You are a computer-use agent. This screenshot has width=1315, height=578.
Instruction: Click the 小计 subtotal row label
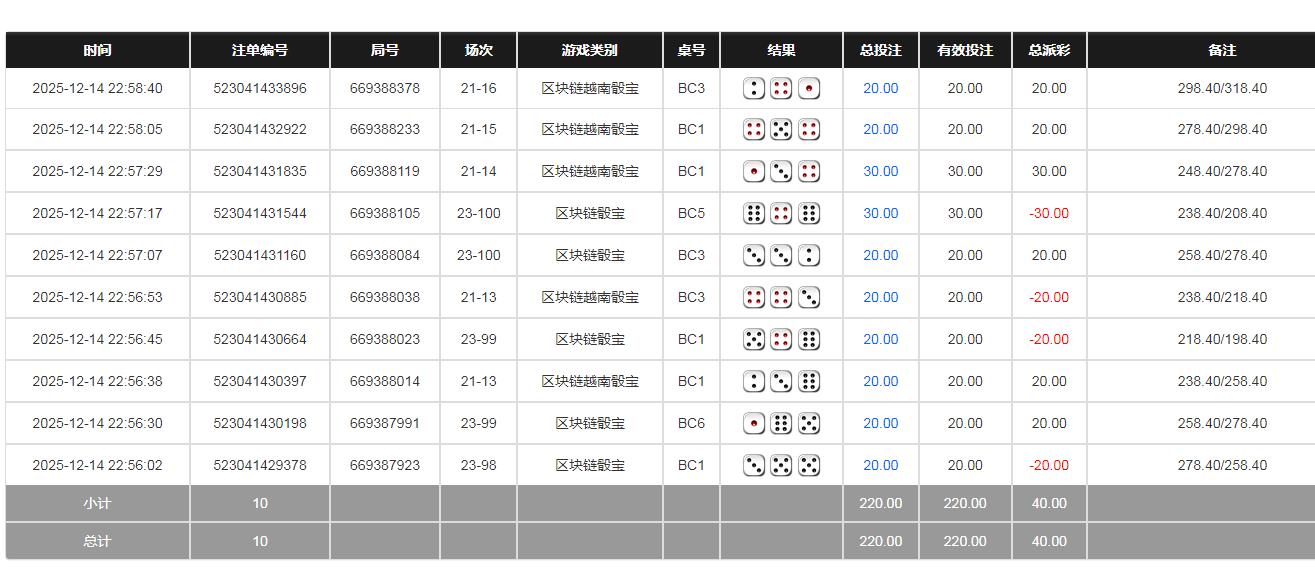(x=97, y=504)
